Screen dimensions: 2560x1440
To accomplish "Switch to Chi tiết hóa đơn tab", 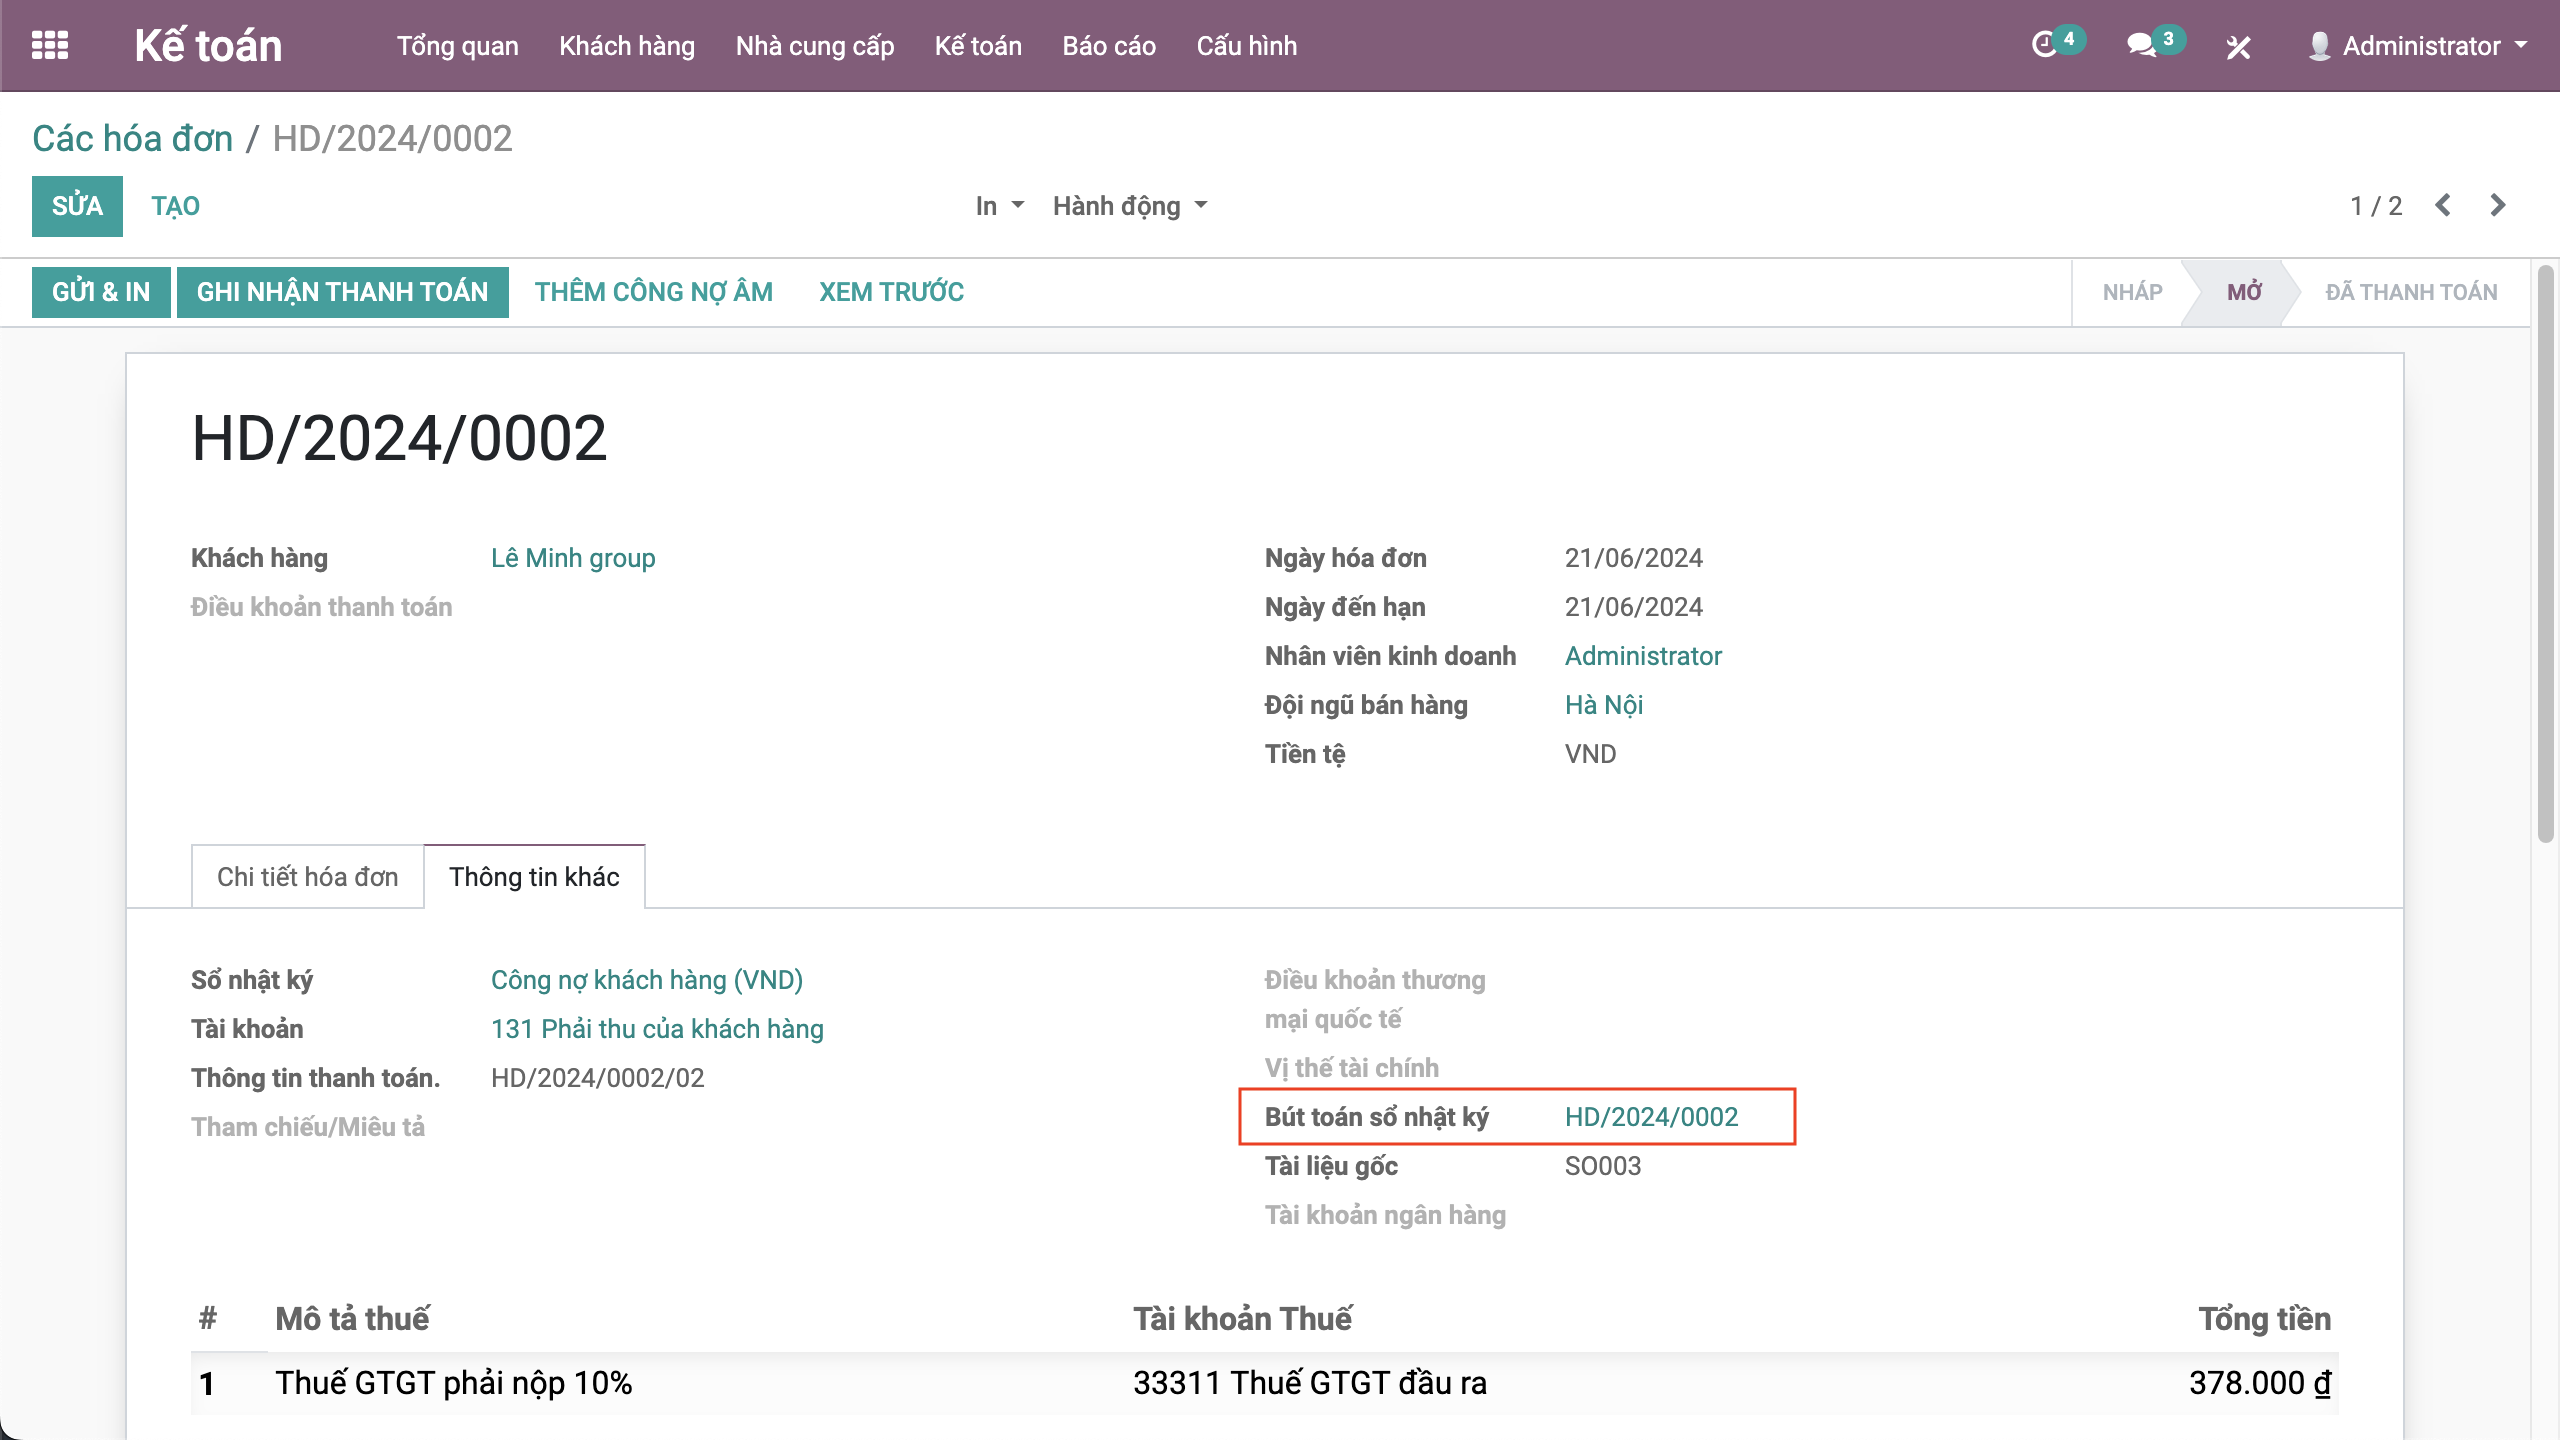I will point(307,877).
